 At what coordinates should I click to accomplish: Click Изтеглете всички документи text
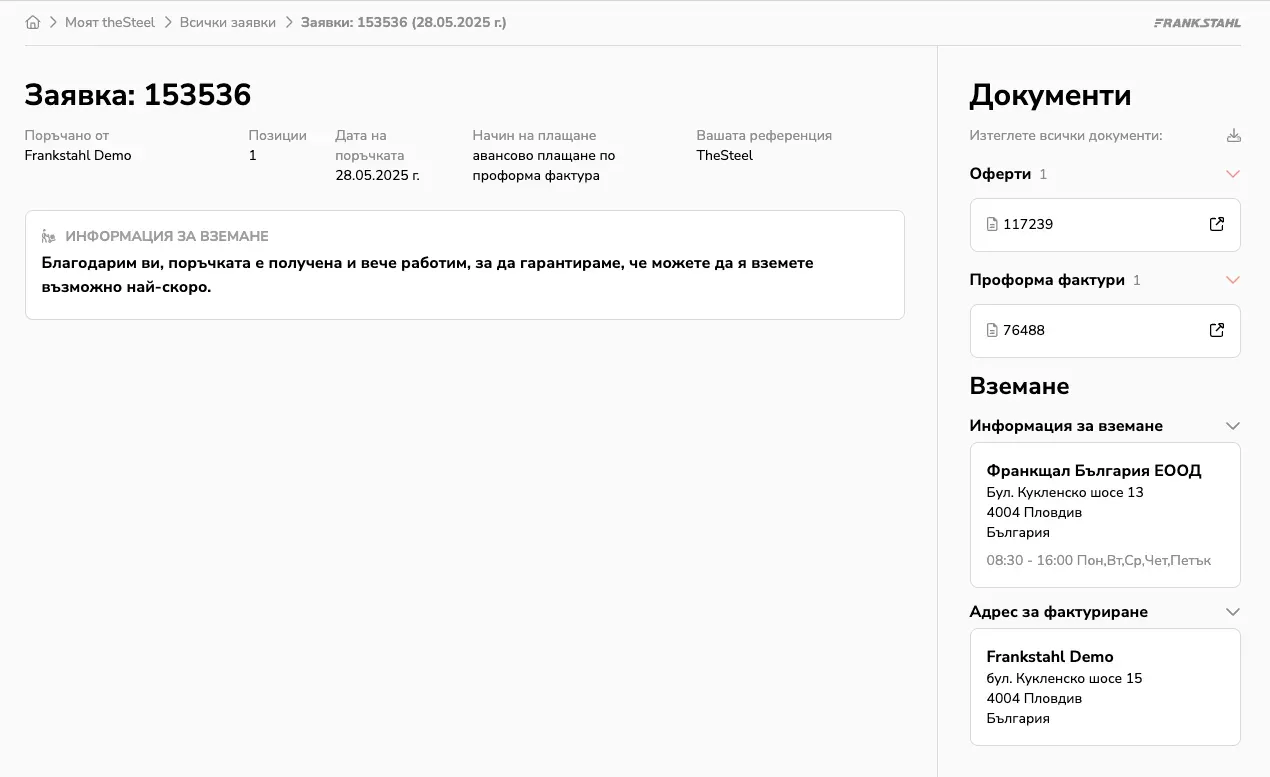[x=1066, y=136]
